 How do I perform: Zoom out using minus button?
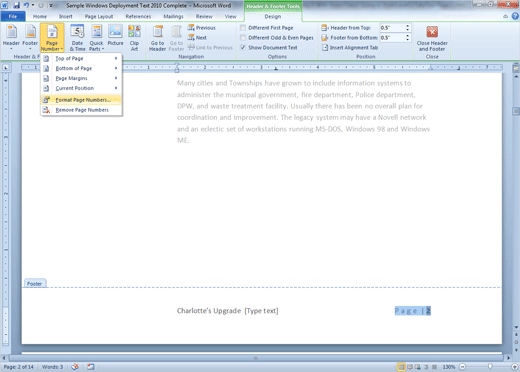point(462,367)
